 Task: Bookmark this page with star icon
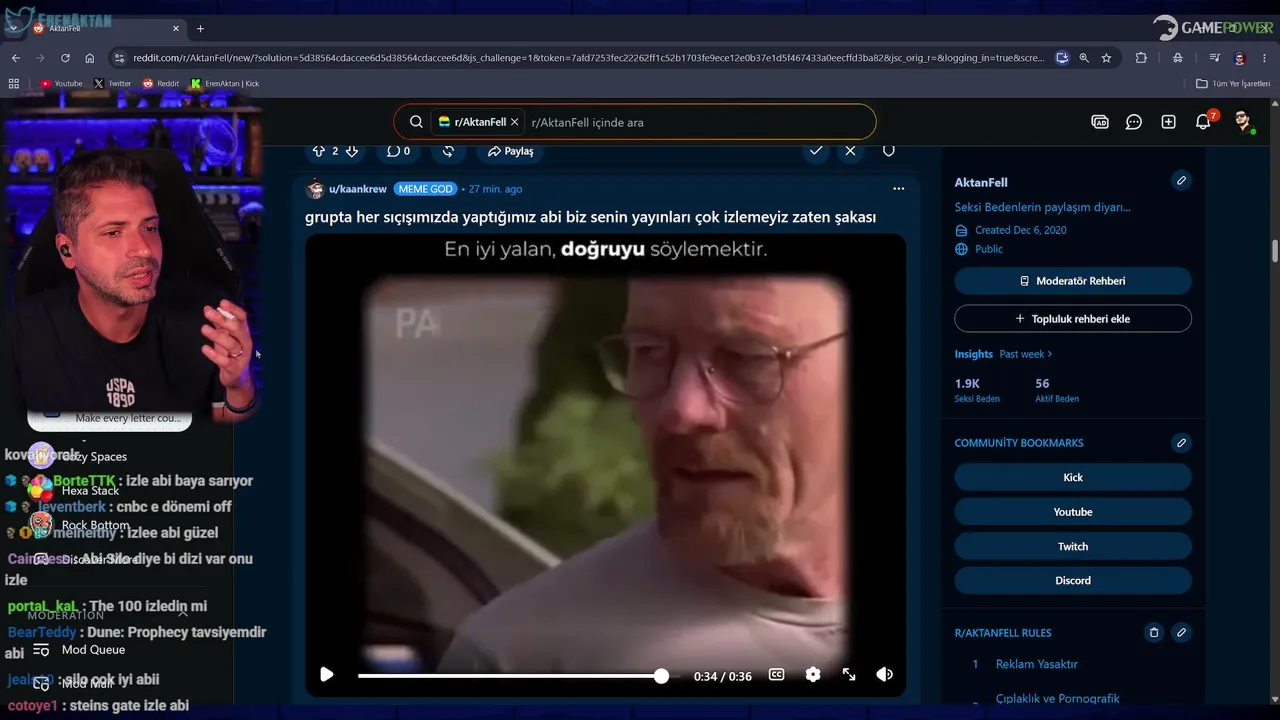pos(1106,58)
